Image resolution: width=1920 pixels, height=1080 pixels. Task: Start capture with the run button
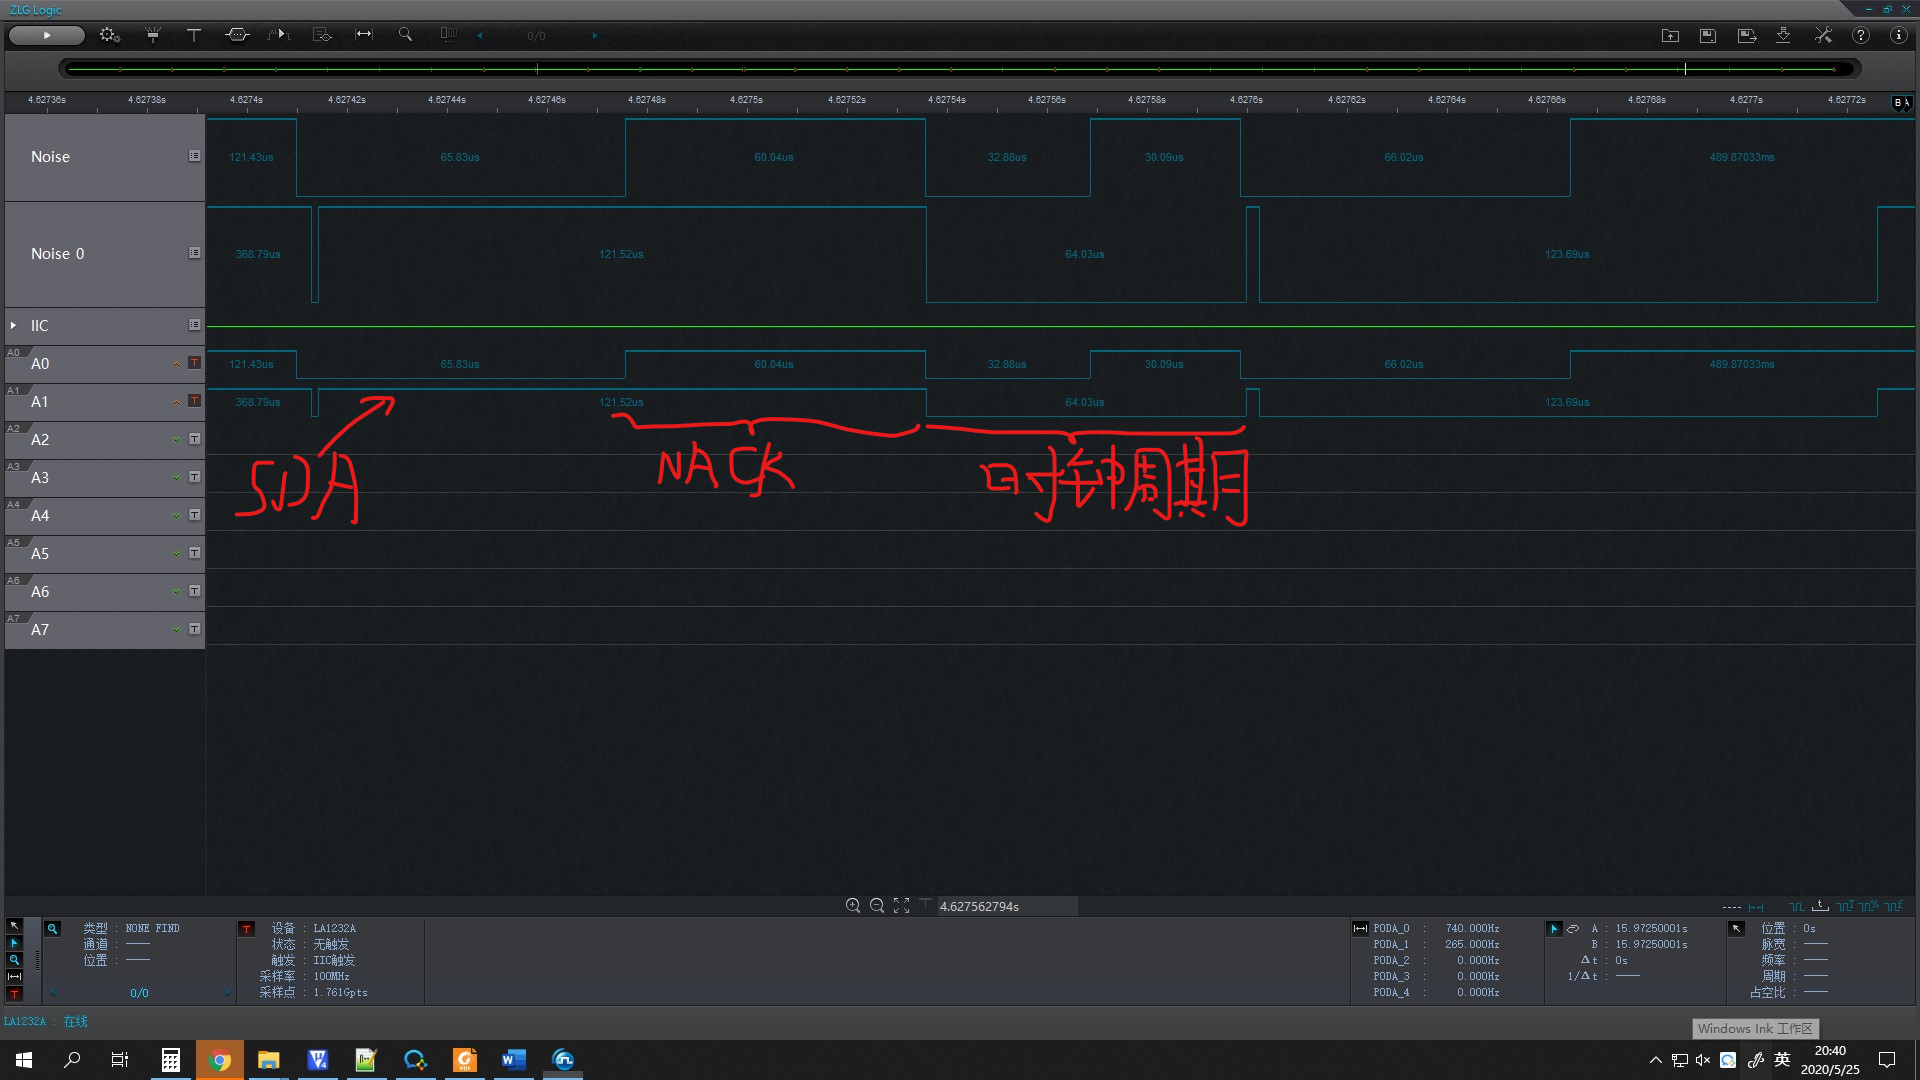click(46, 35)
